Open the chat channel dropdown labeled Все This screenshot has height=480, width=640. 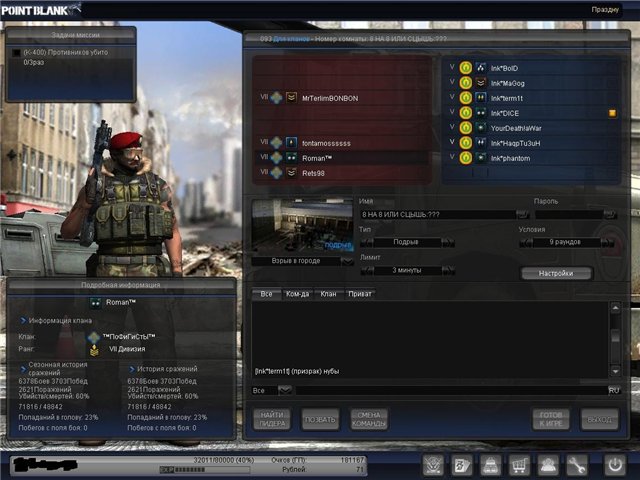click(284, 390)
